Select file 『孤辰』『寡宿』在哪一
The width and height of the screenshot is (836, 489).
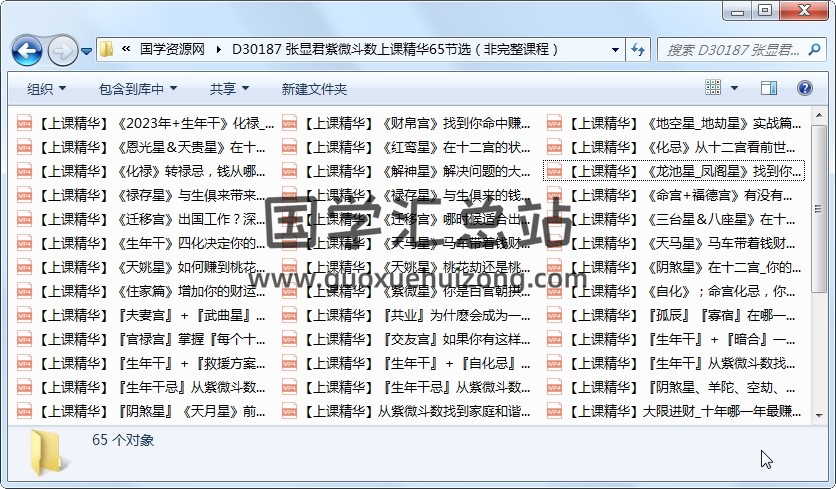672,315
